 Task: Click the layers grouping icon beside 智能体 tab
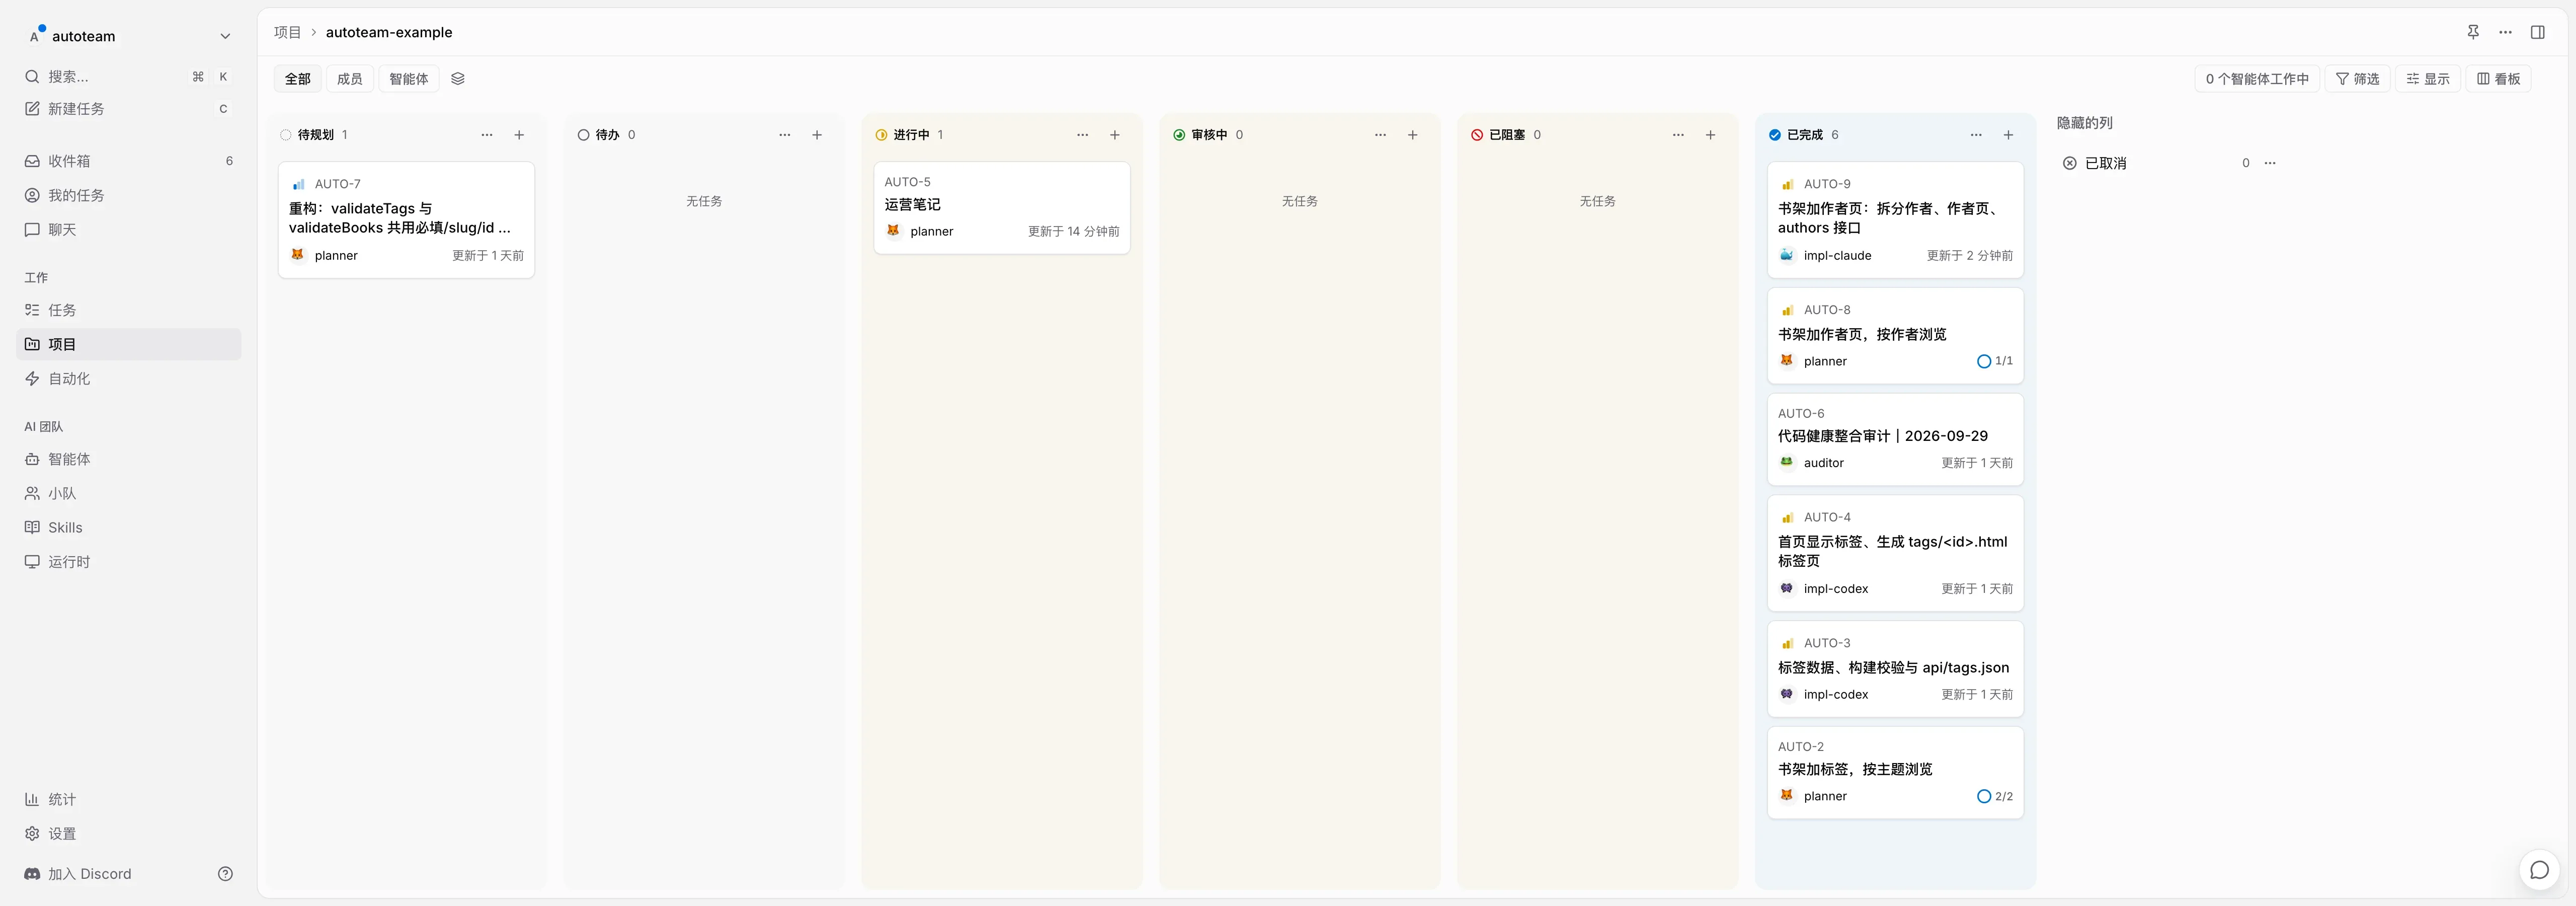[x=458, y=78]
